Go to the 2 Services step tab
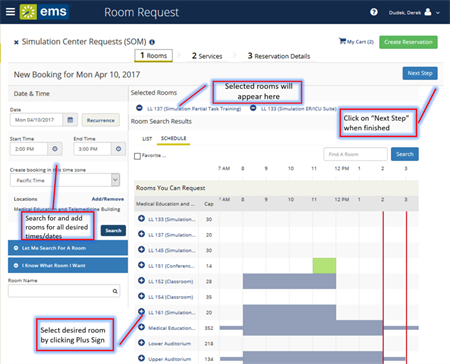 coord(207,56)
